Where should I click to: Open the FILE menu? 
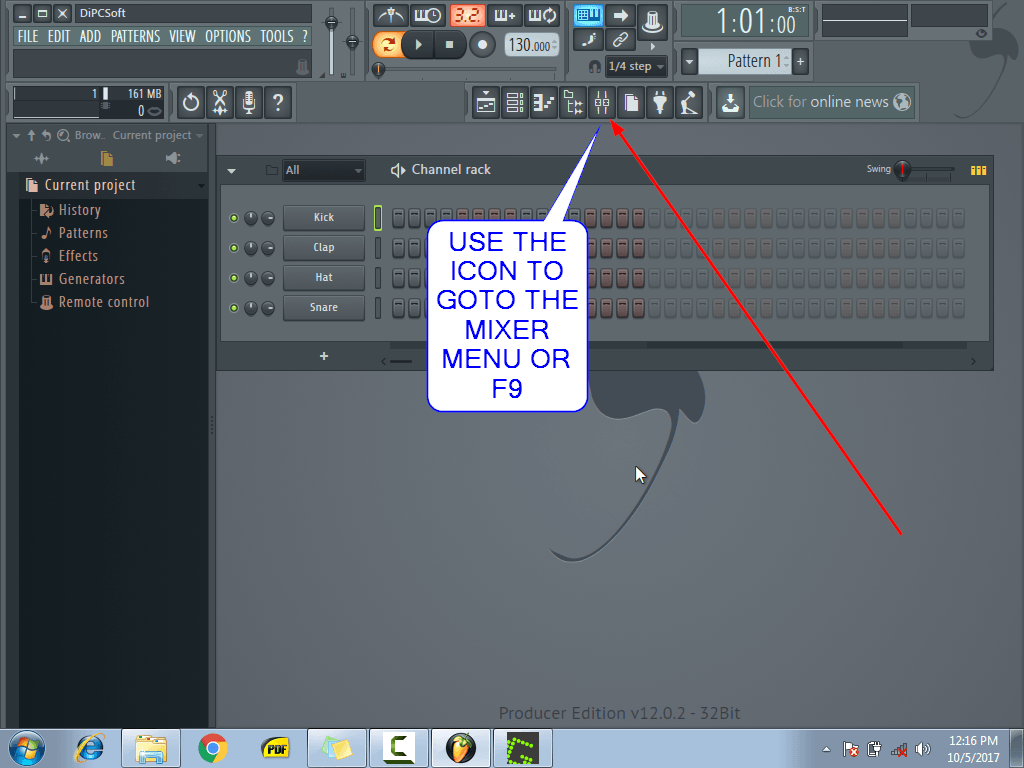(x=28, y=37)
